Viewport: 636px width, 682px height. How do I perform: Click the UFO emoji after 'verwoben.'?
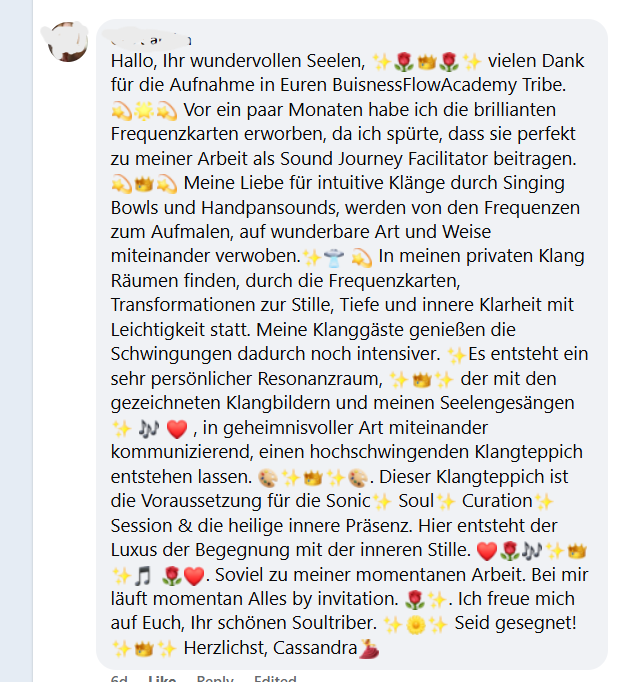334,257
